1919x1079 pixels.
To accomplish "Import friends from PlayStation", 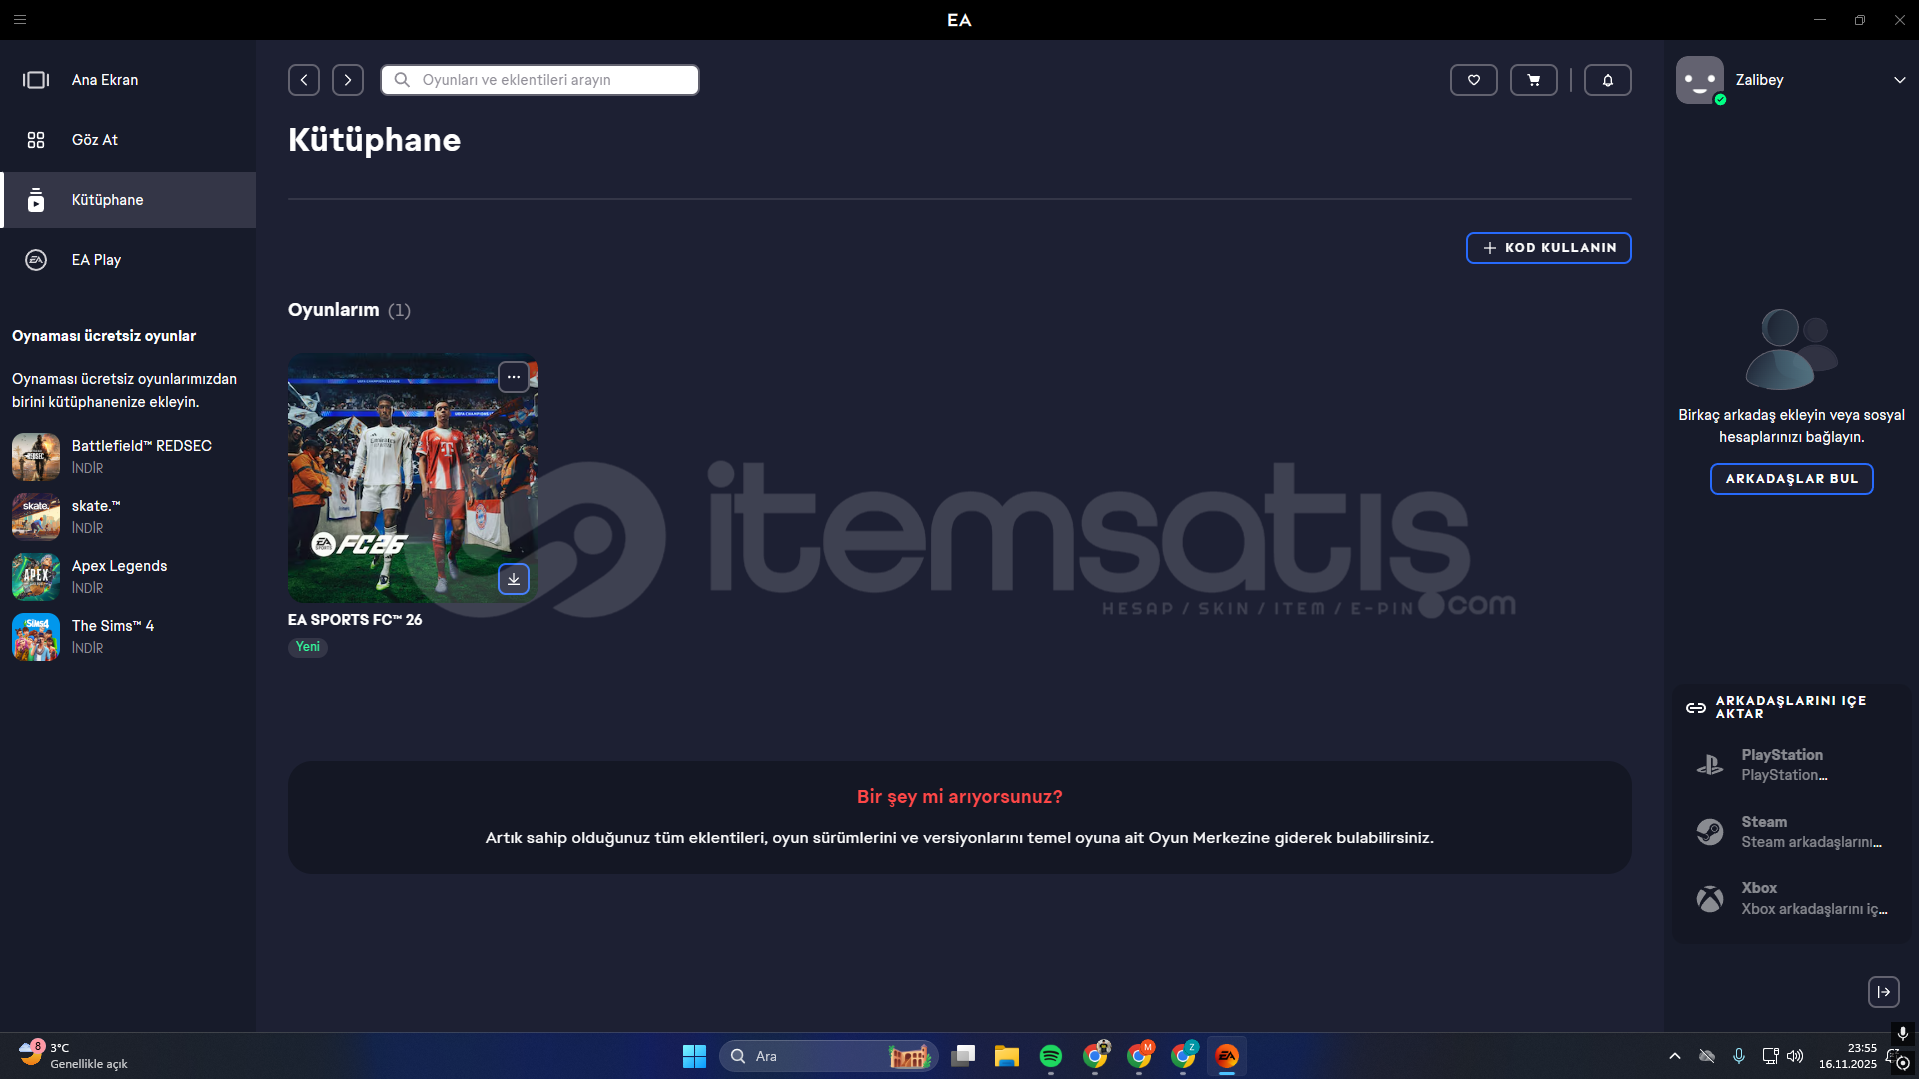I will (1792, 765).
